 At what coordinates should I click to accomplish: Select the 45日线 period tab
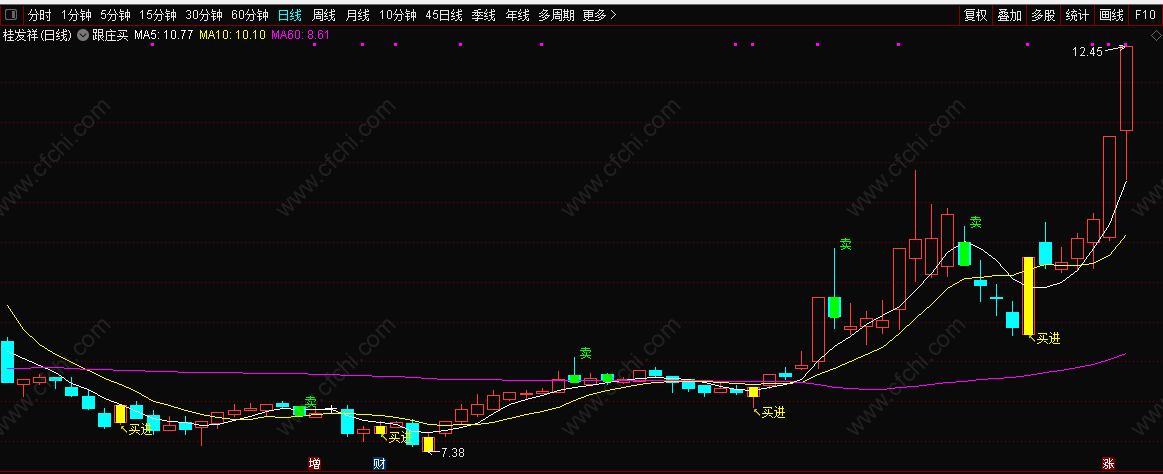click(x=444, y=15)
